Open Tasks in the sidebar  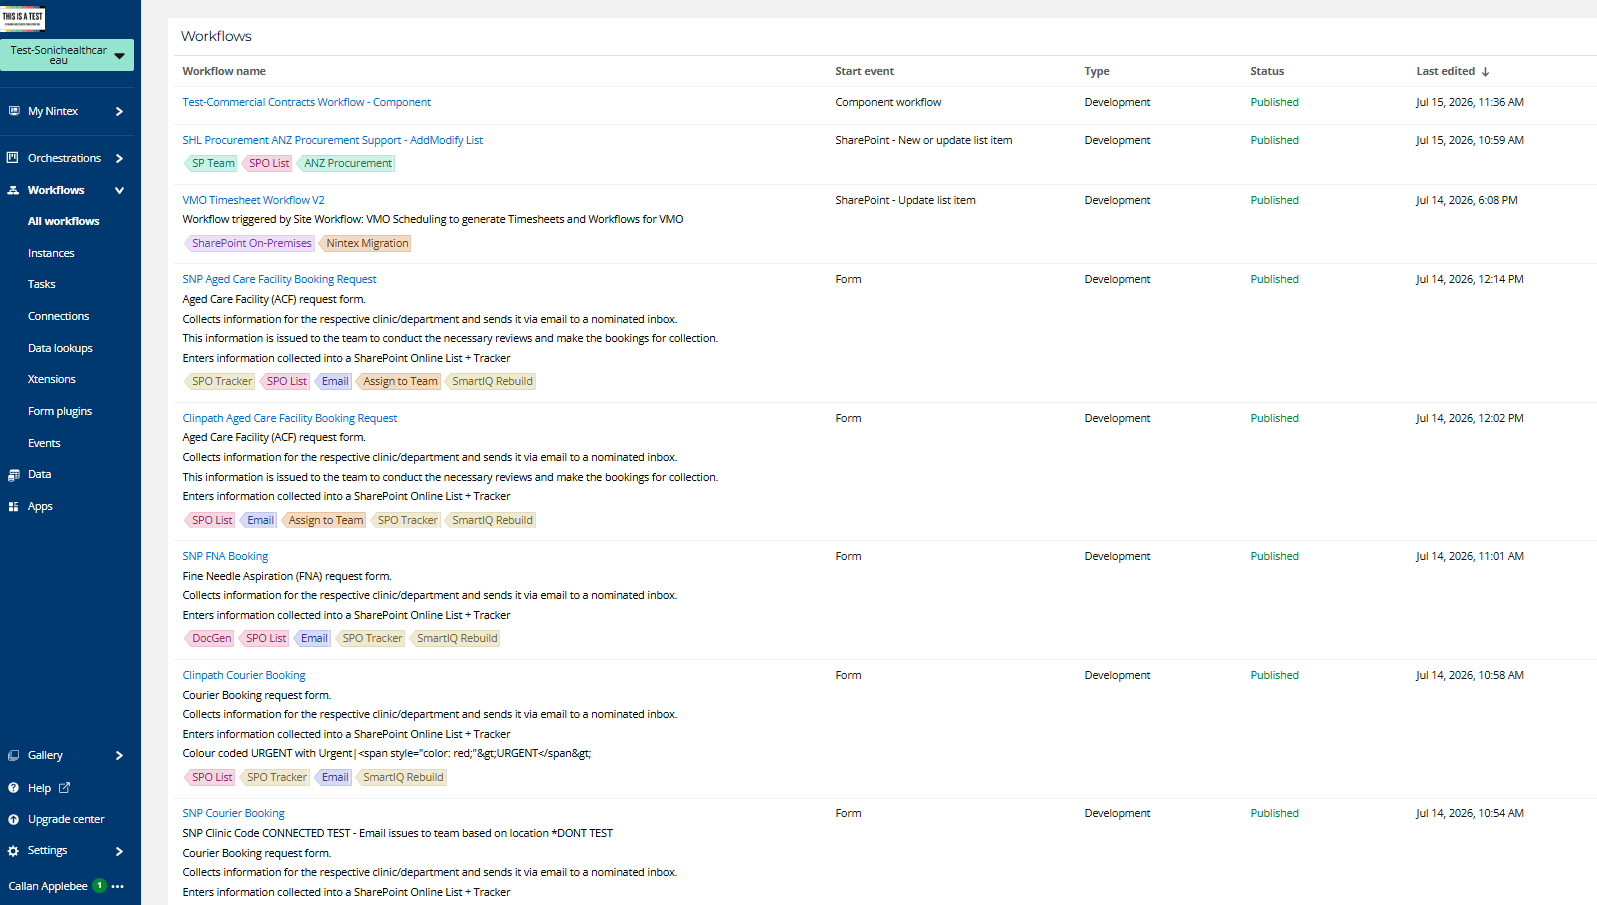point(42,285)
